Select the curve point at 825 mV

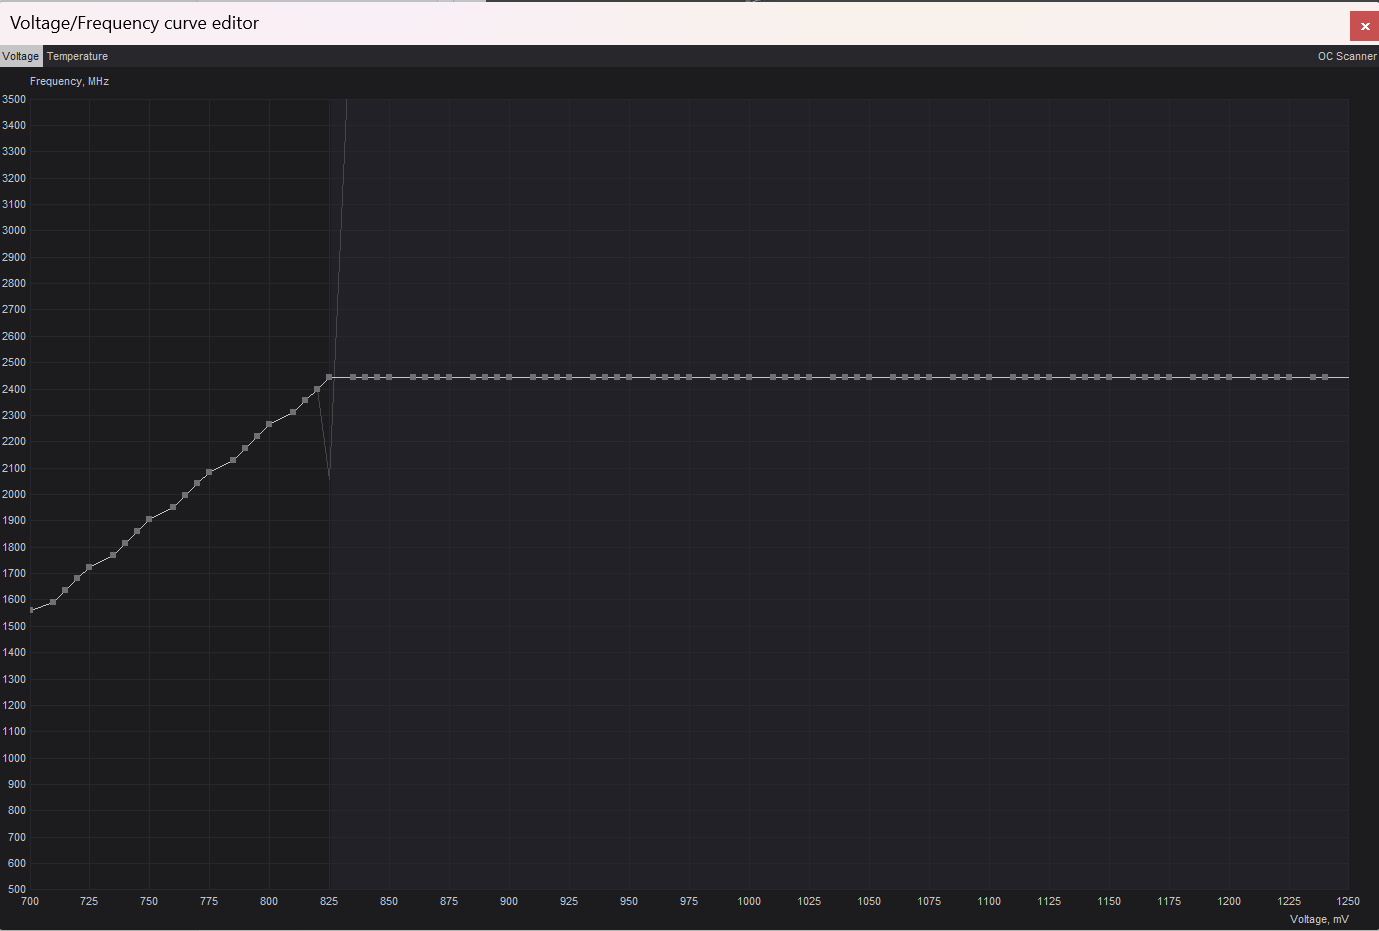click(329, 377)
